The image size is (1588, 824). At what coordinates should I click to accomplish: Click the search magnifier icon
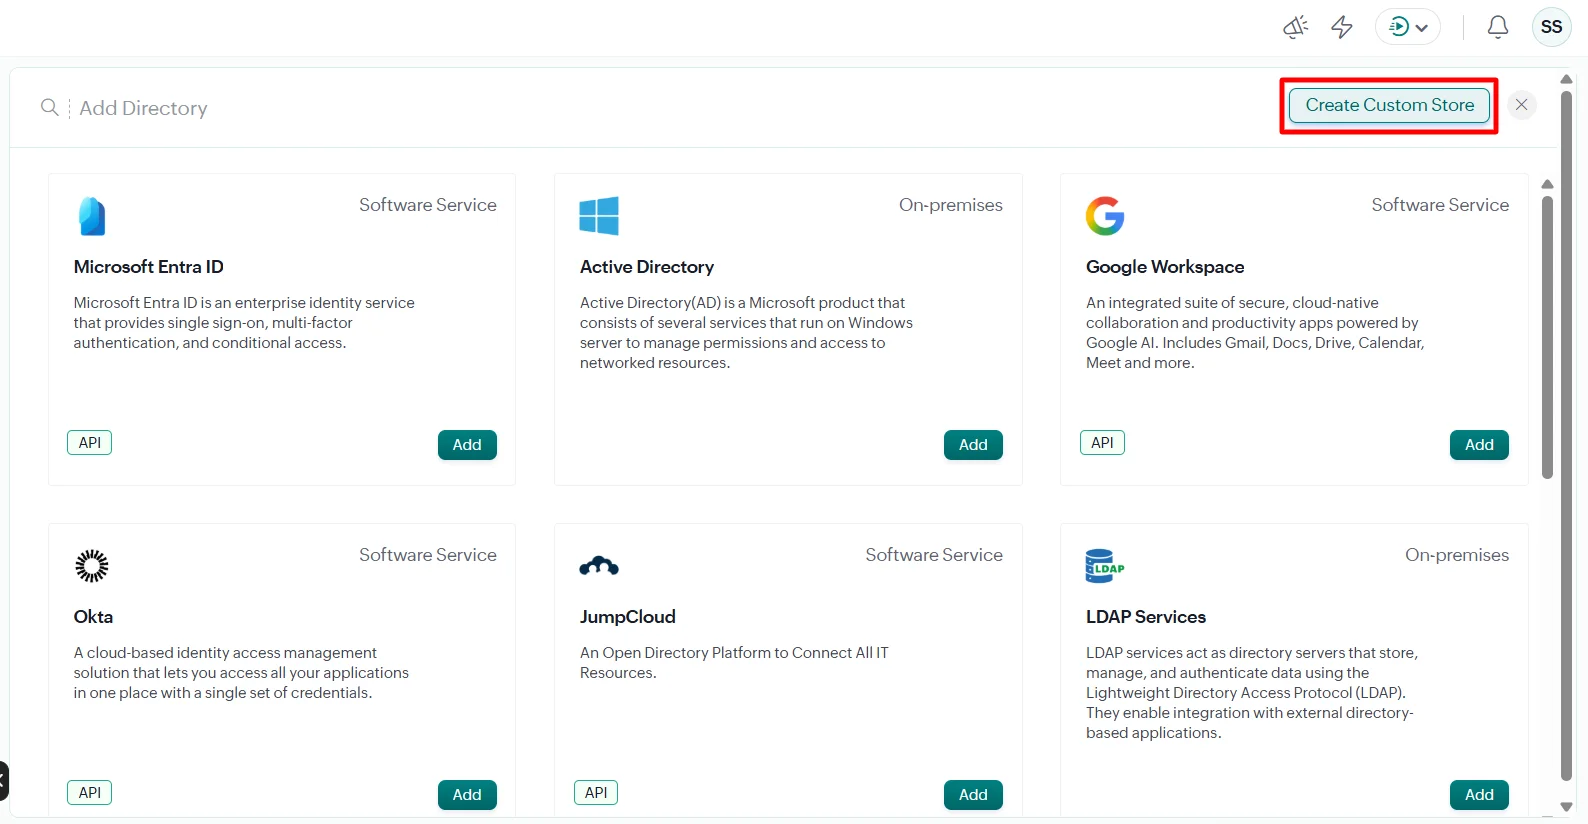click(x=49, y=107)
